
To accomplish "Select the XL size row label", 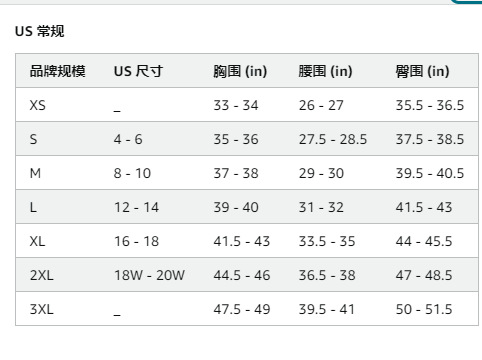I will click(x=37, y=241).
